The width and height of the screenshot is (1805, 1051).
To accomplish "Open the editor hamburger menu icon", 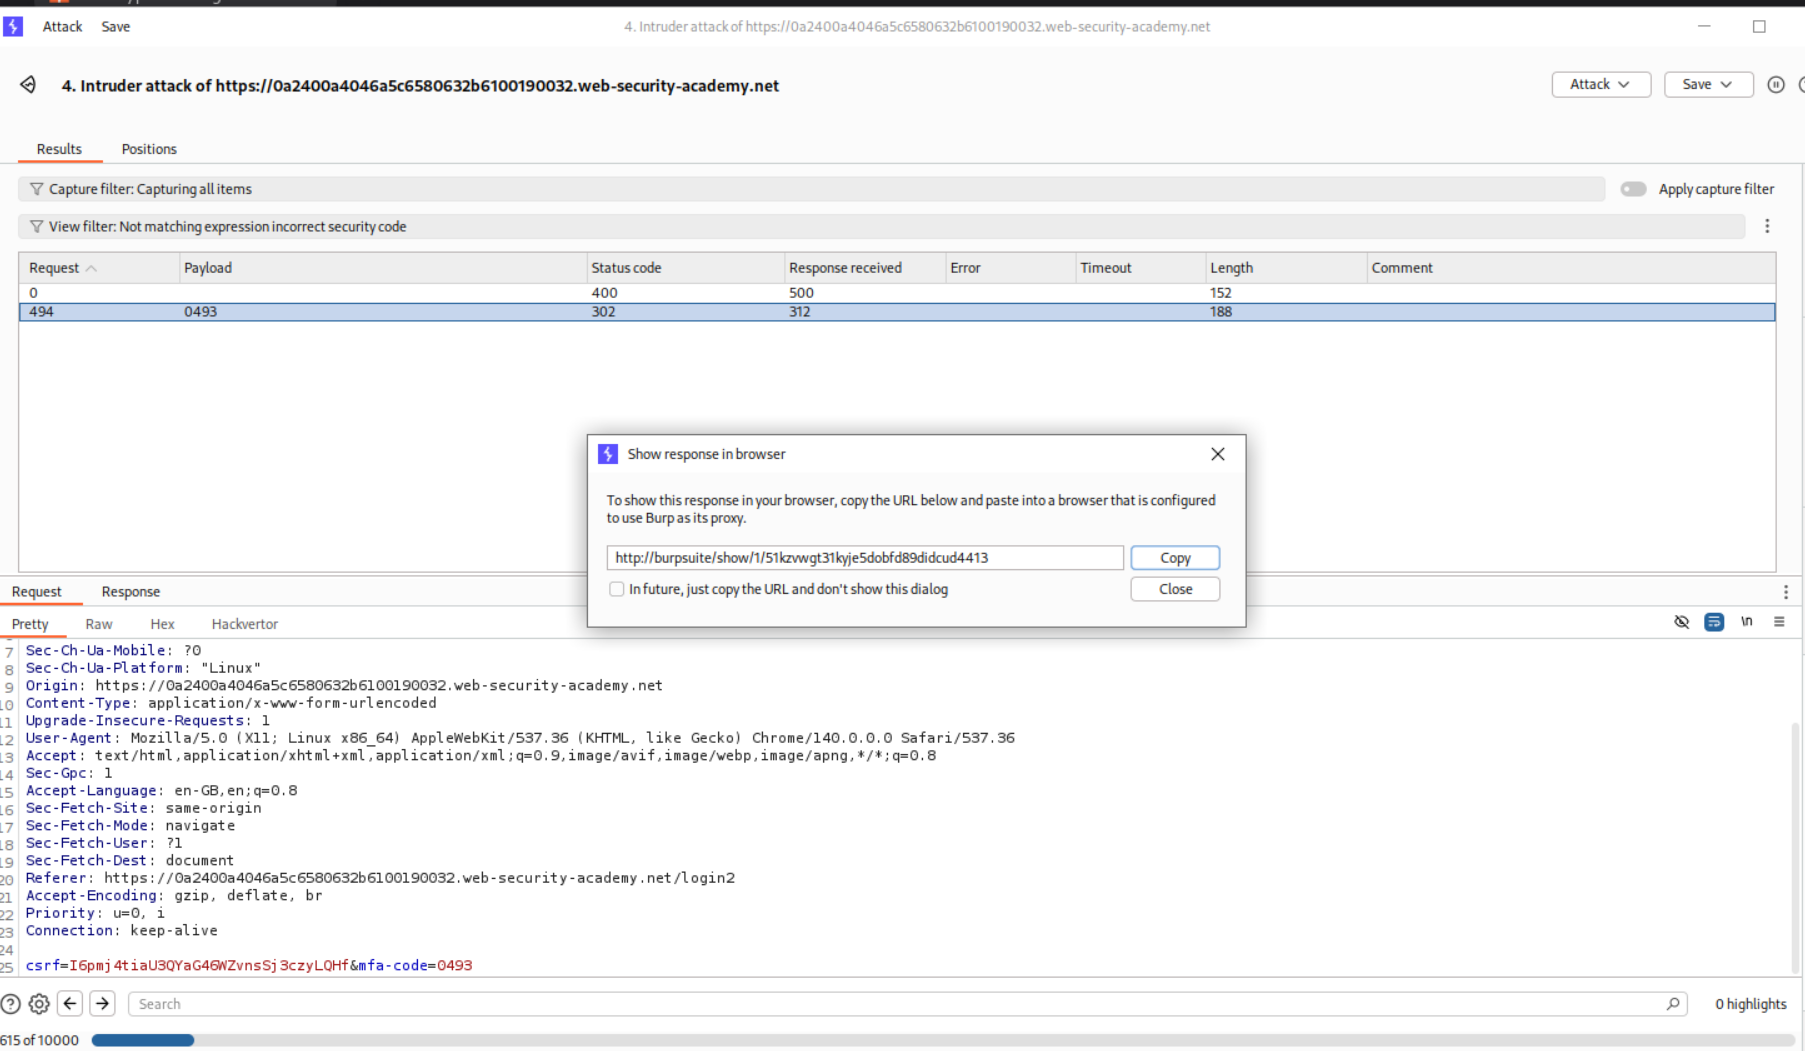I will click(x=1779, y=622).
